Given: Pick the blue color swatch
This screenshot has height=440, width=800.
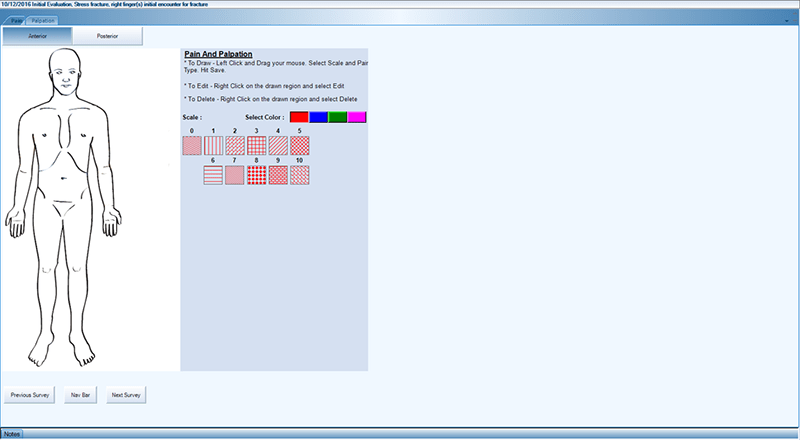Looking at the screenshot, I should click(x=318, y=117).
